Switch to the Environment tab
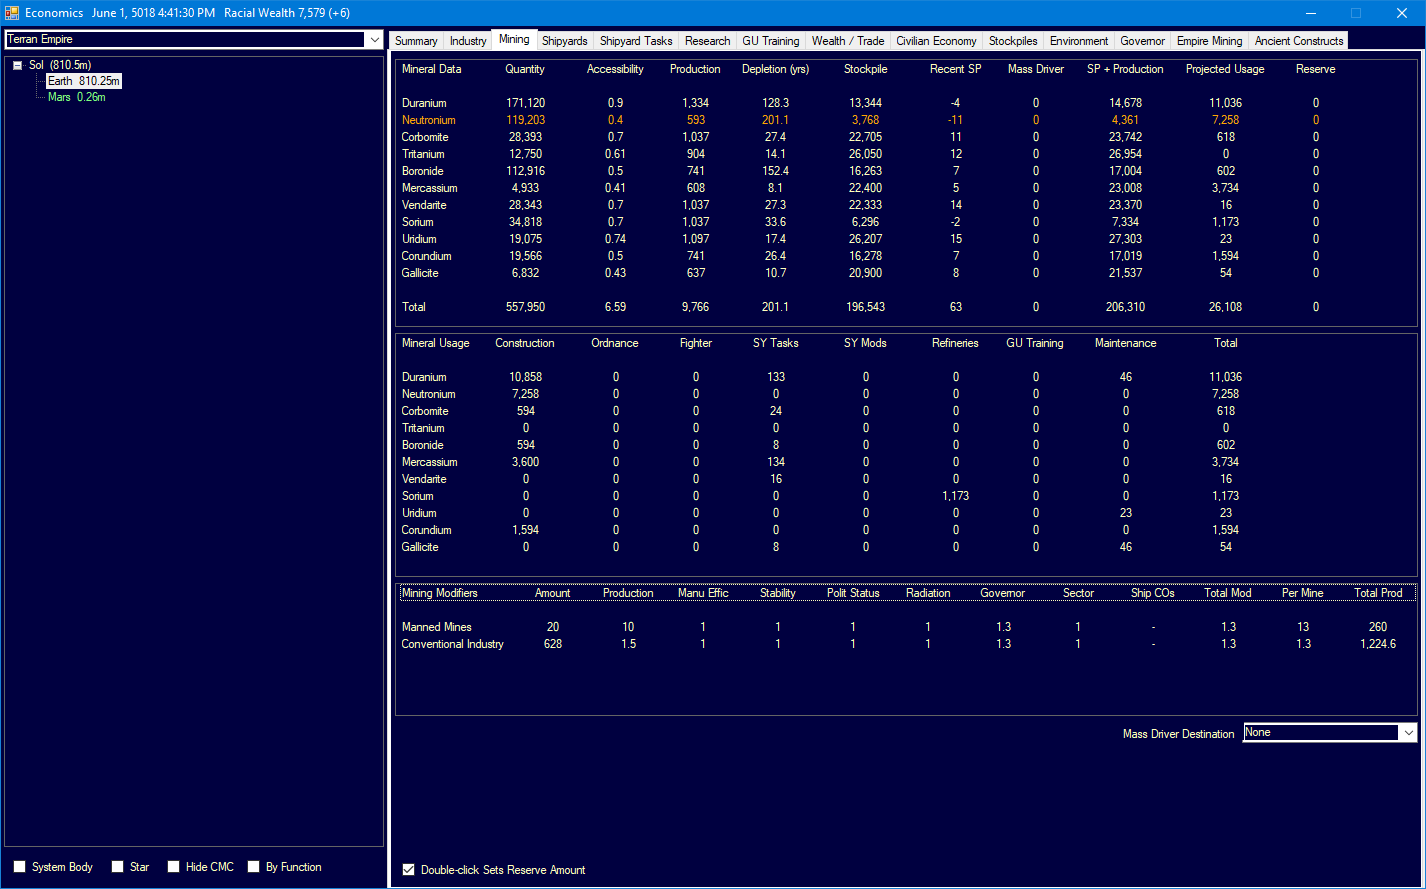The height and width of the screenshot is (889, 1426). point(1079,41)
